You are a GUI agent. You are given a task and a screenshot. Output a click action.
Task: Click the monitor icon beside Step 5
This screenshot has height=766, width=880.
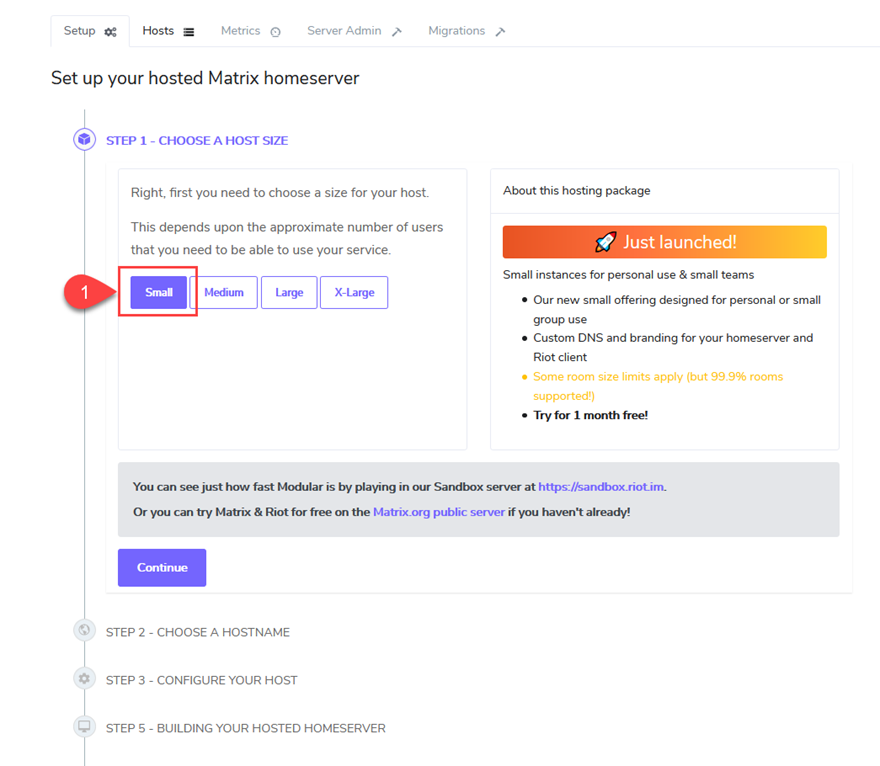(x=84, y=727)
